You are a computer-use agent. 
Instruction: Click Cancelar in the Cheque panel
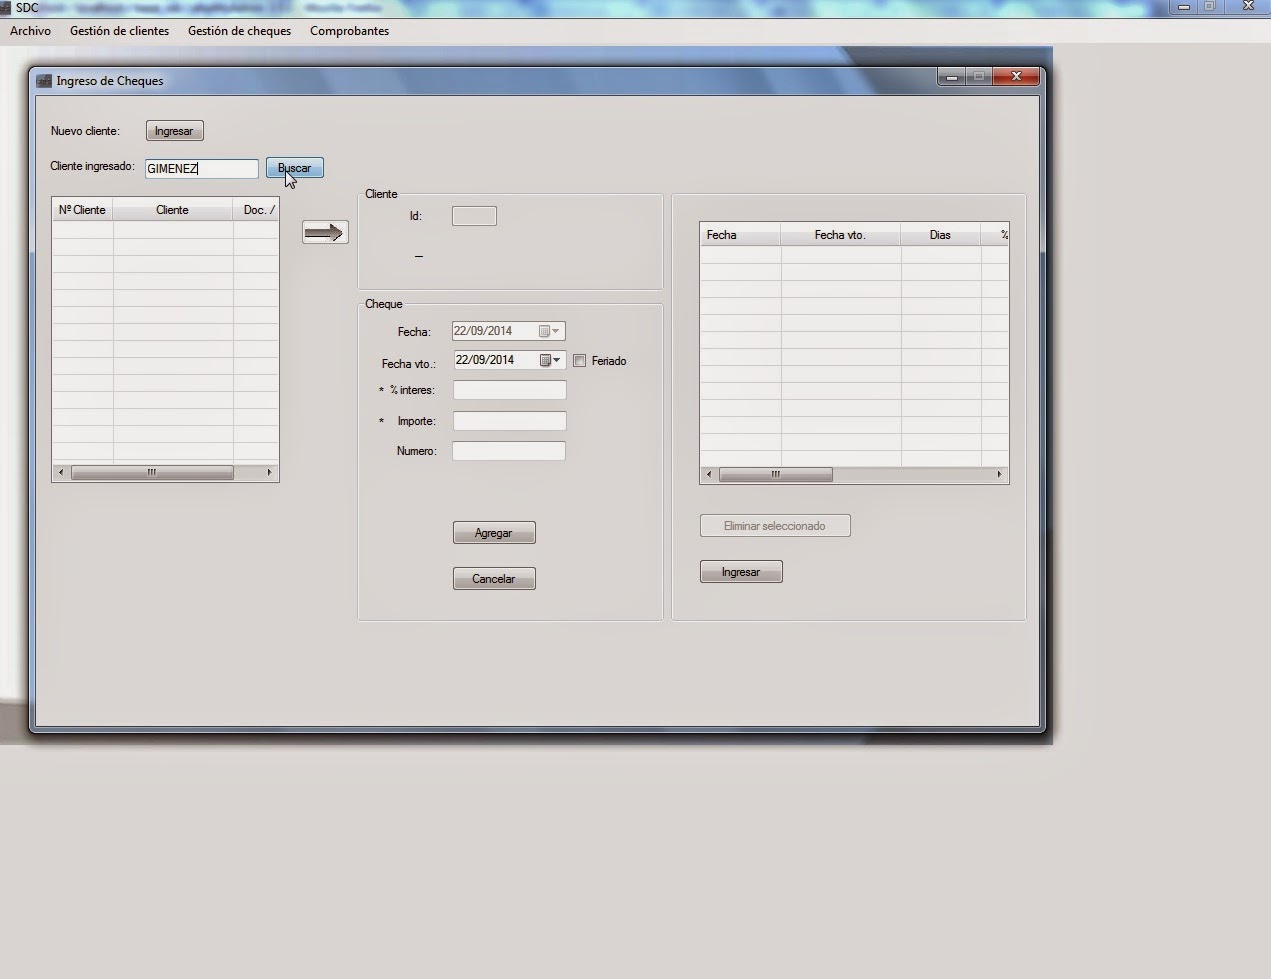point(494,579)
